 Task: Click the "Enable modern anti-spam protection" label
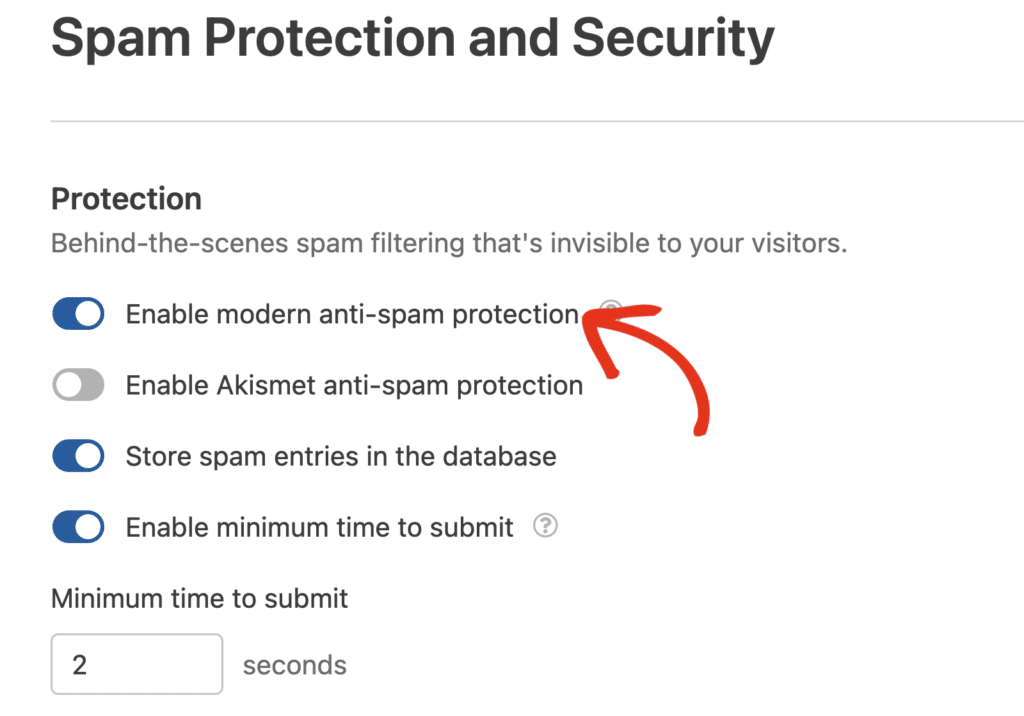352,315
